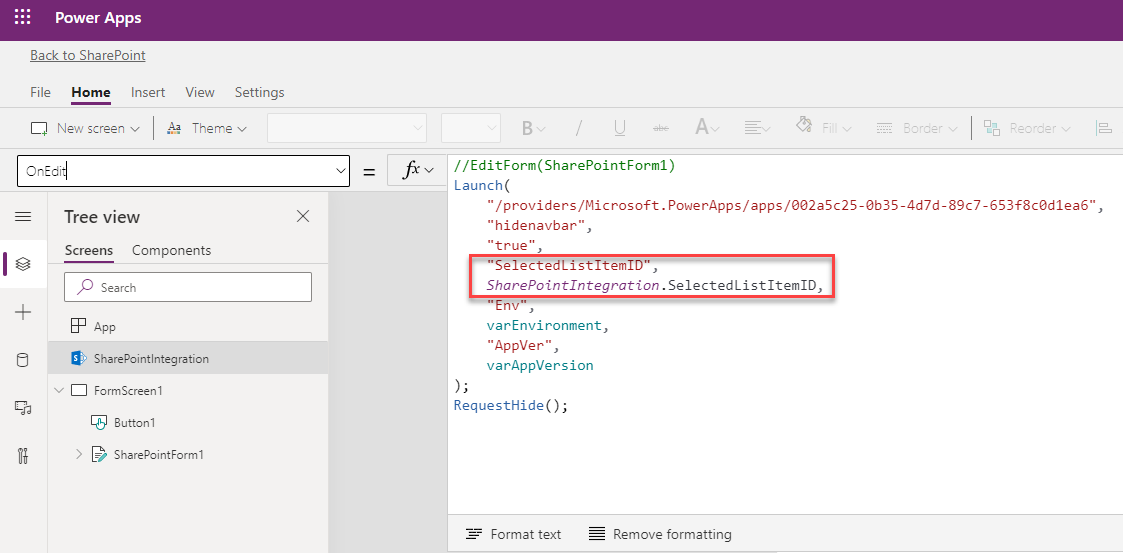This screenshot has height=553, width=1123.
Task: Close the Tree view panel
Action: [x=303, y=216]
